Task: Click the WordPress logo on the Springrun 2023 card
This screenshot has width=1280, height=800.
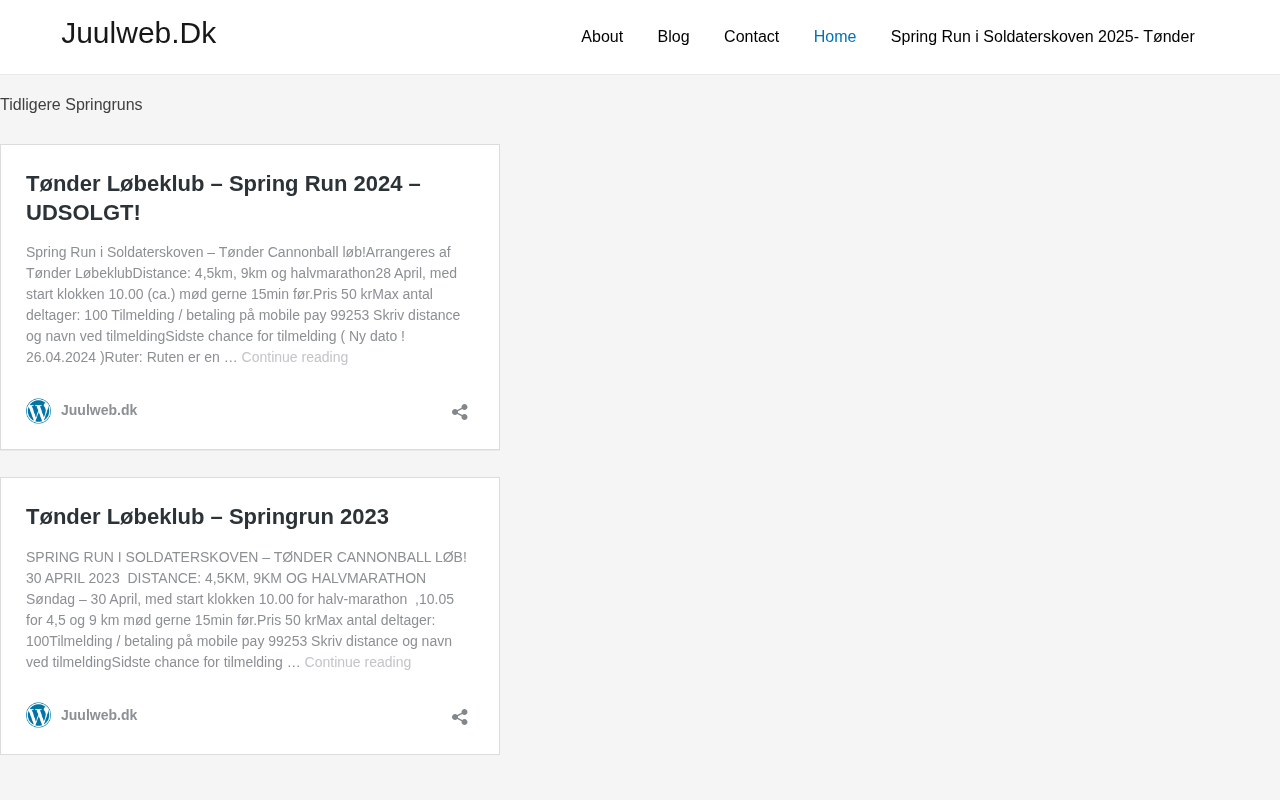Action: coord(38,715)
